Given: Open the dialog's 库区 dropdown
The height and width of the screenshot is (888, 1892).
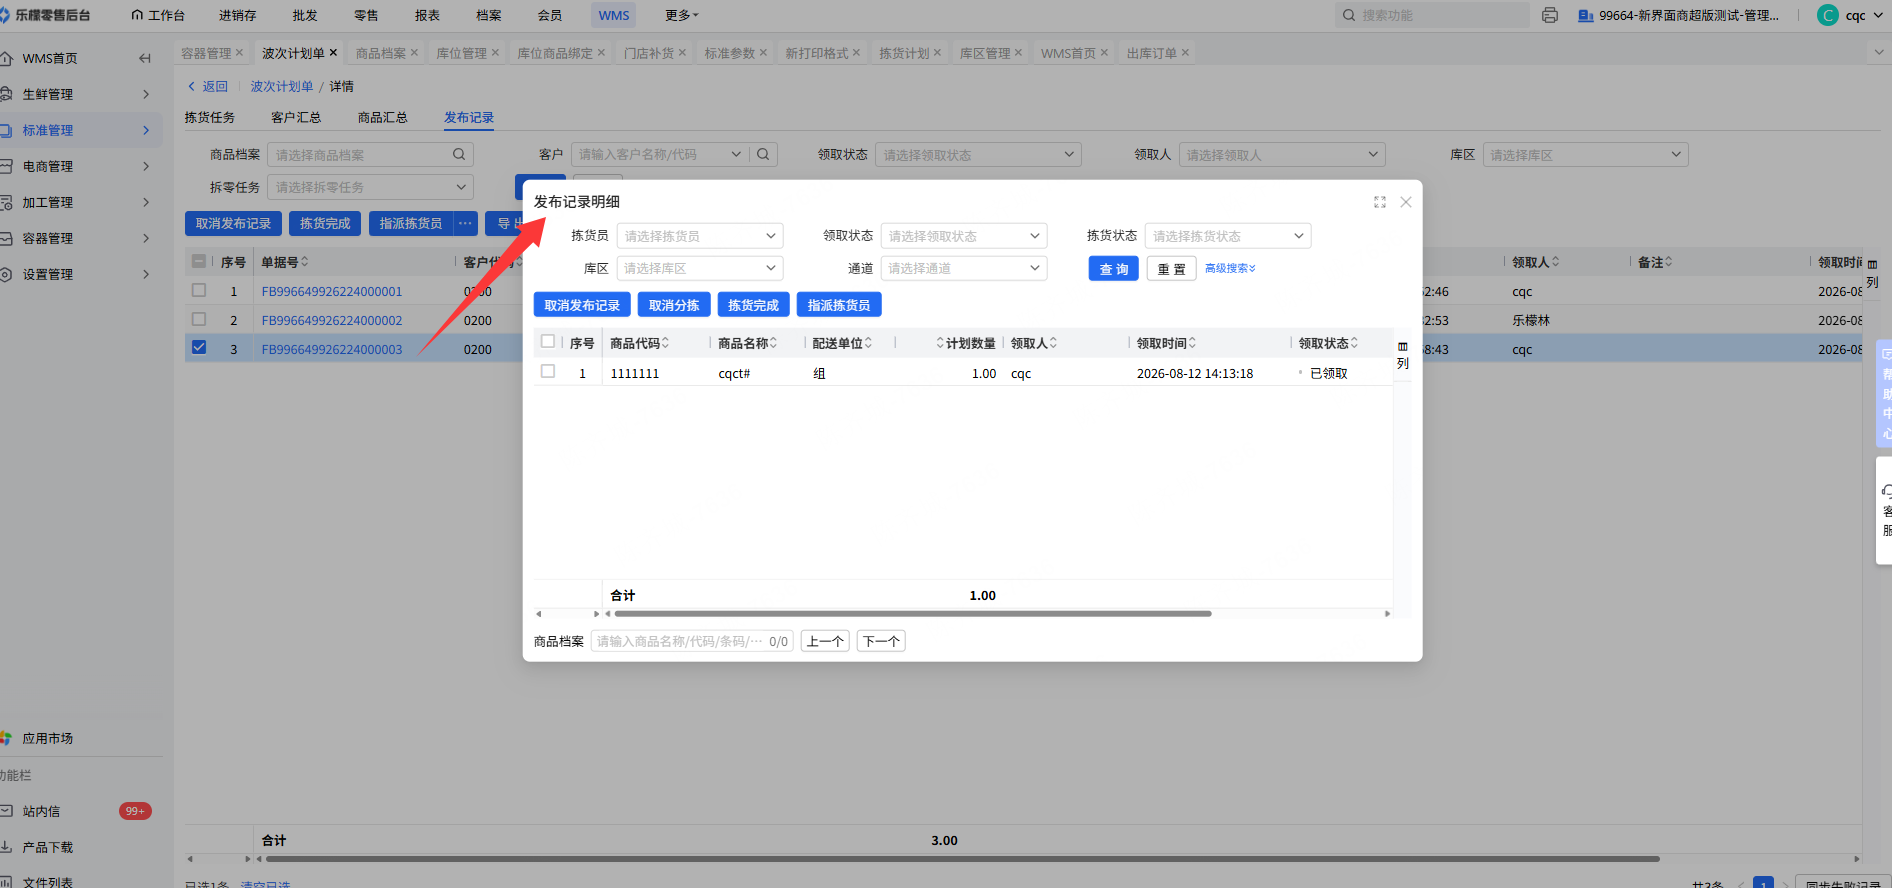Looking at the screenshot, I should (700, 268).
